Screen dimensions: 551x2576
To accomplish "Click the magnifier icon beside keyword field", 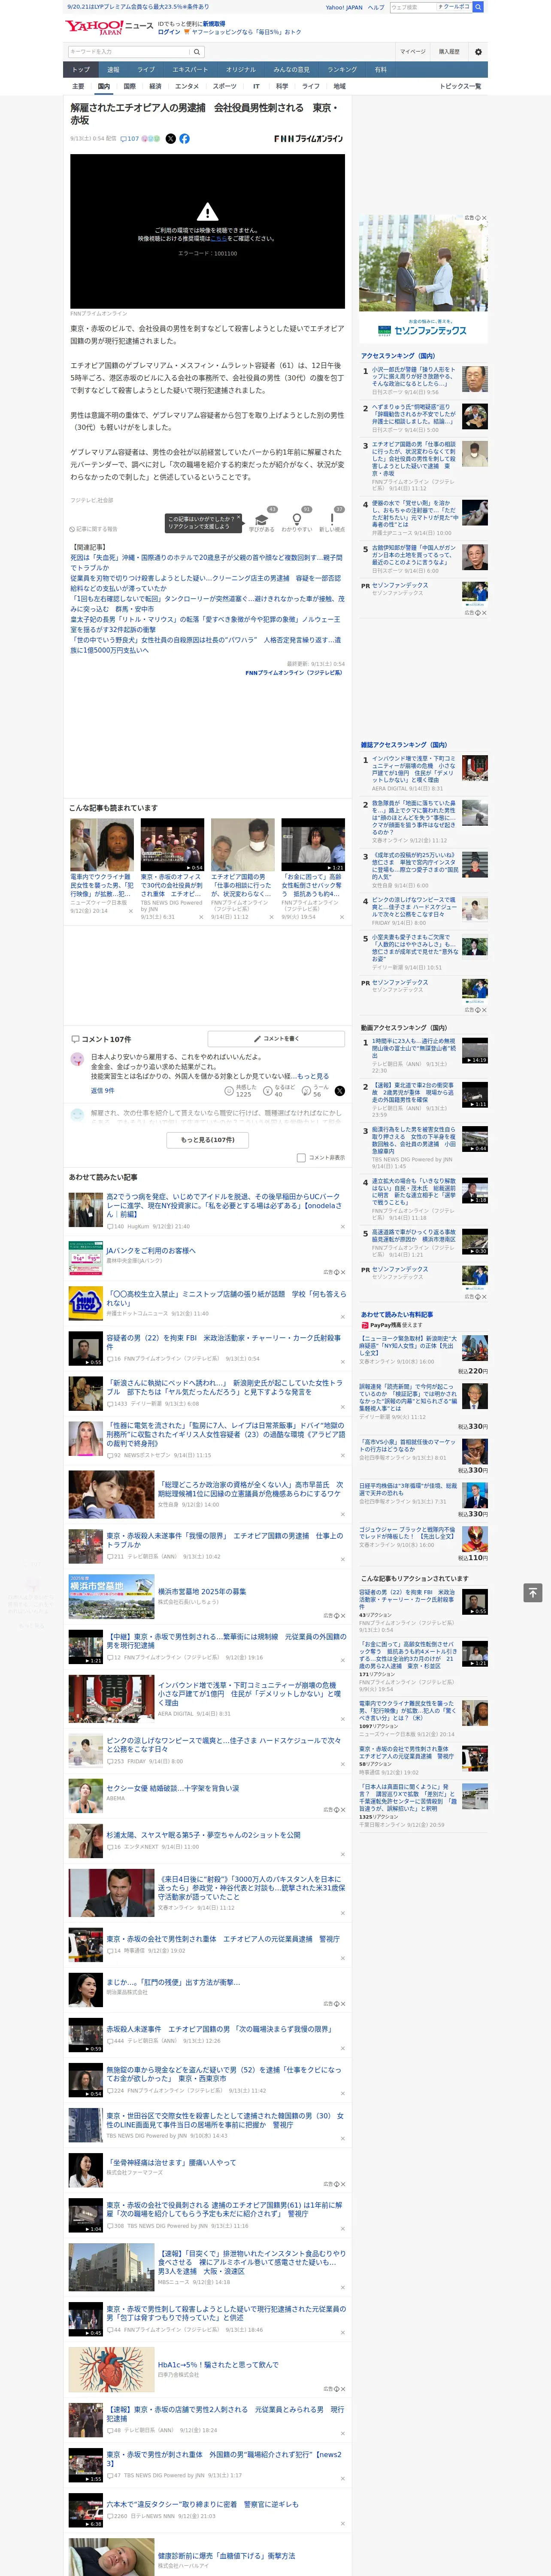I will 197,51.
